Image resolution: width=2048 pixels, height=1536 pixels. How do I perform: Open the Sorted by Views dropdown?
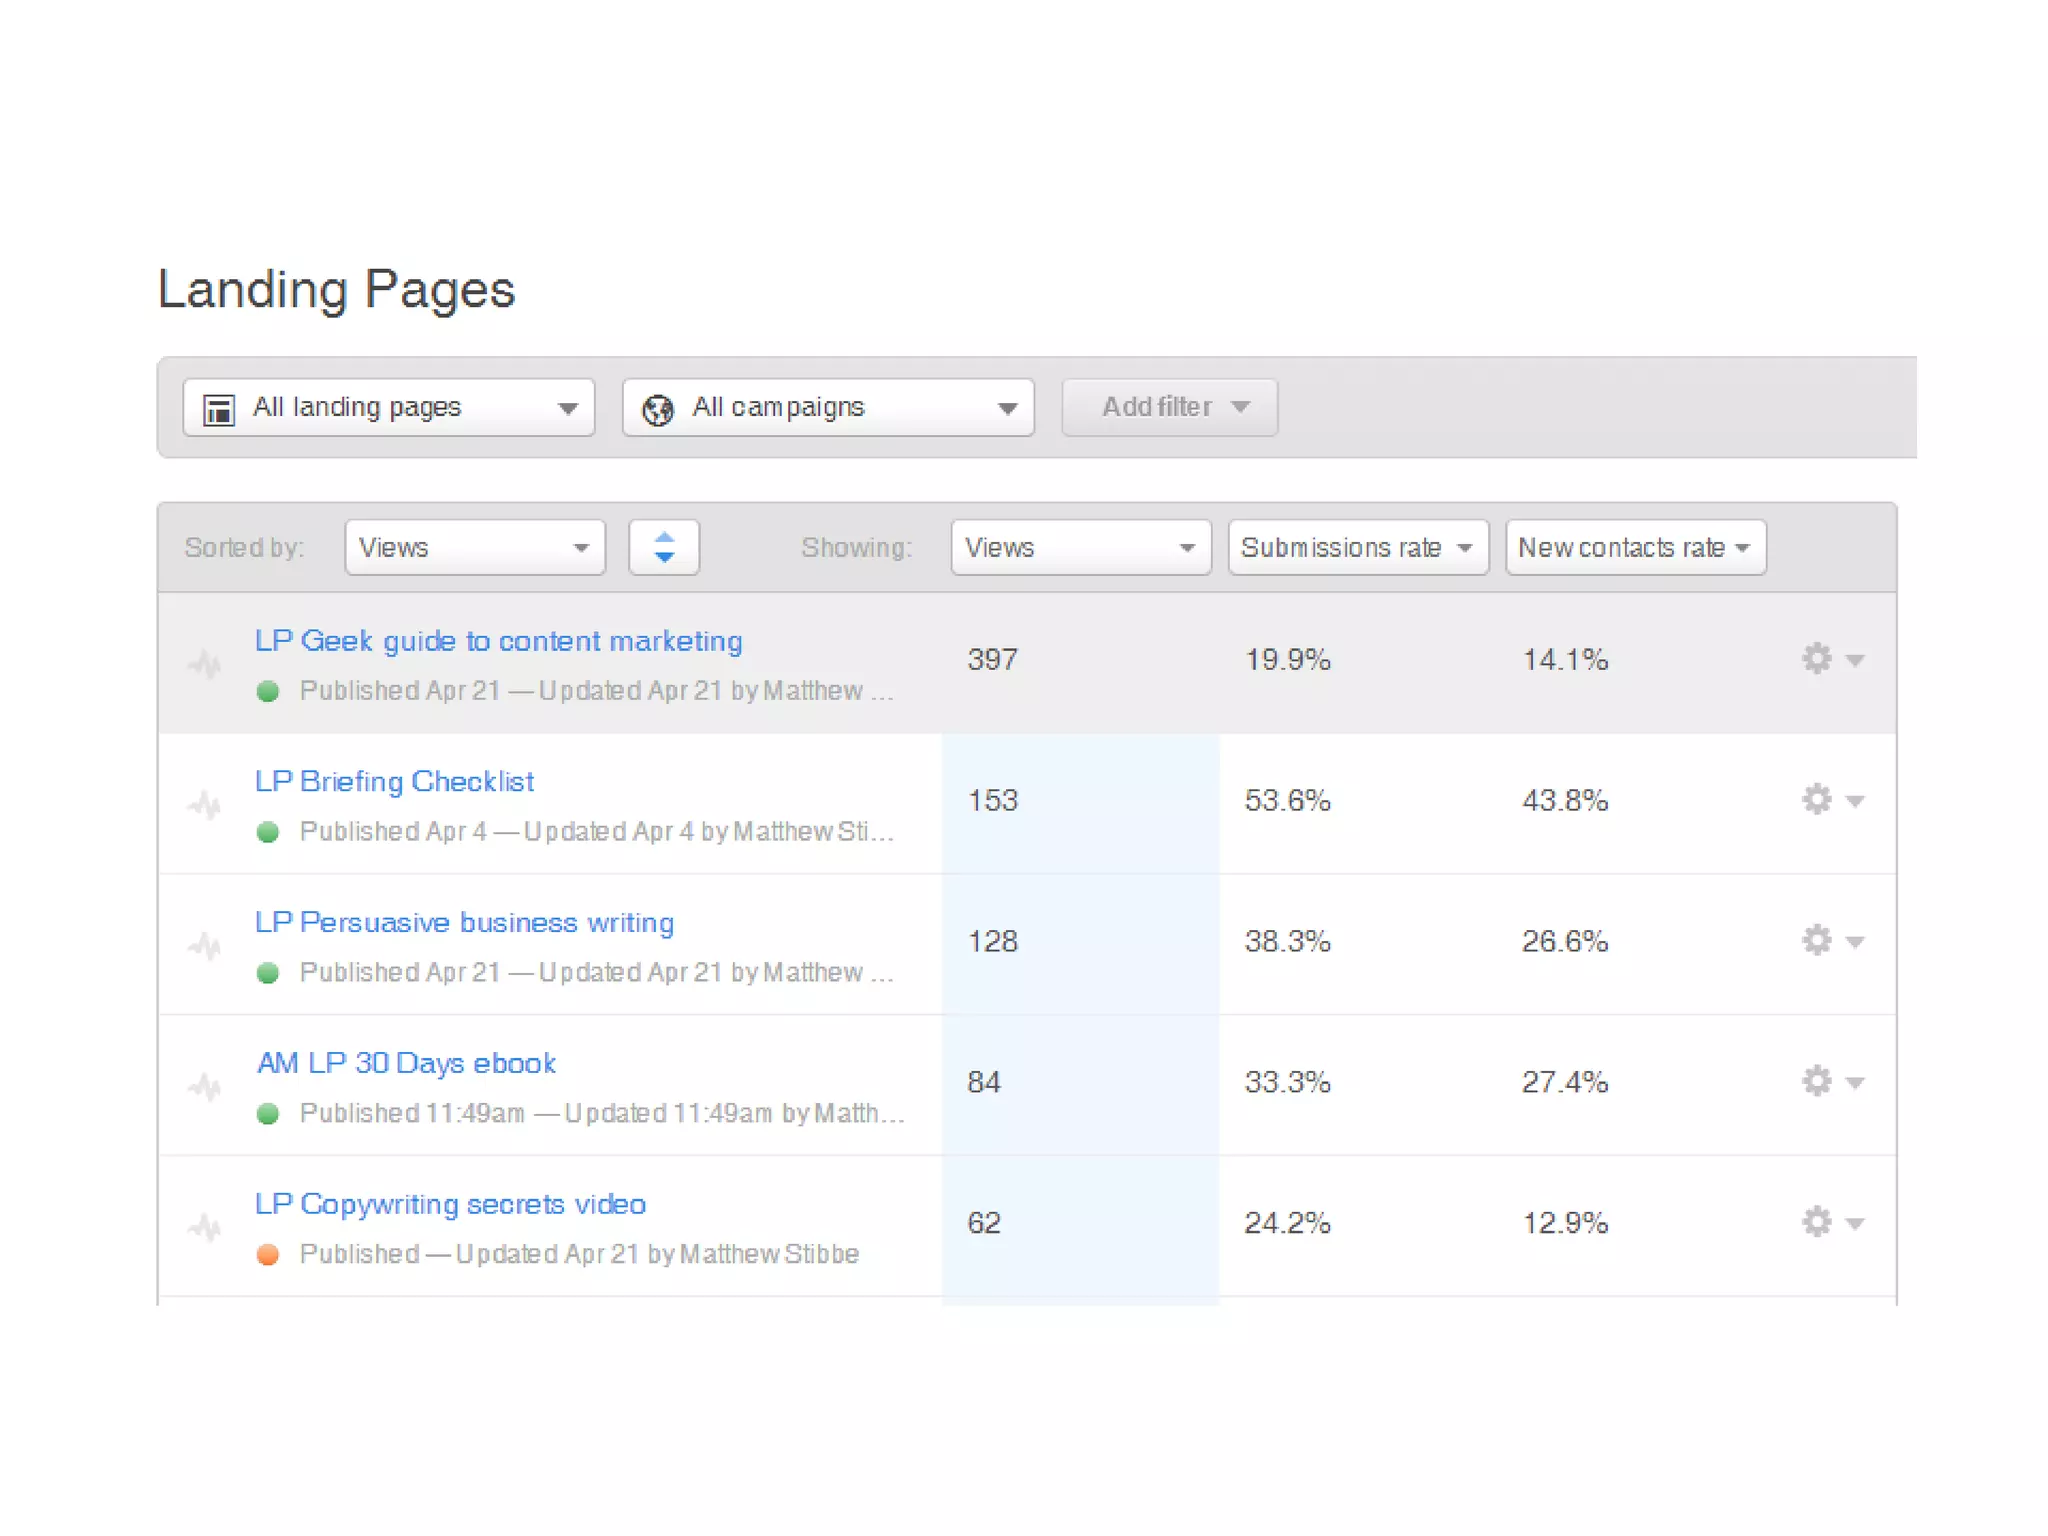[474, 547]
